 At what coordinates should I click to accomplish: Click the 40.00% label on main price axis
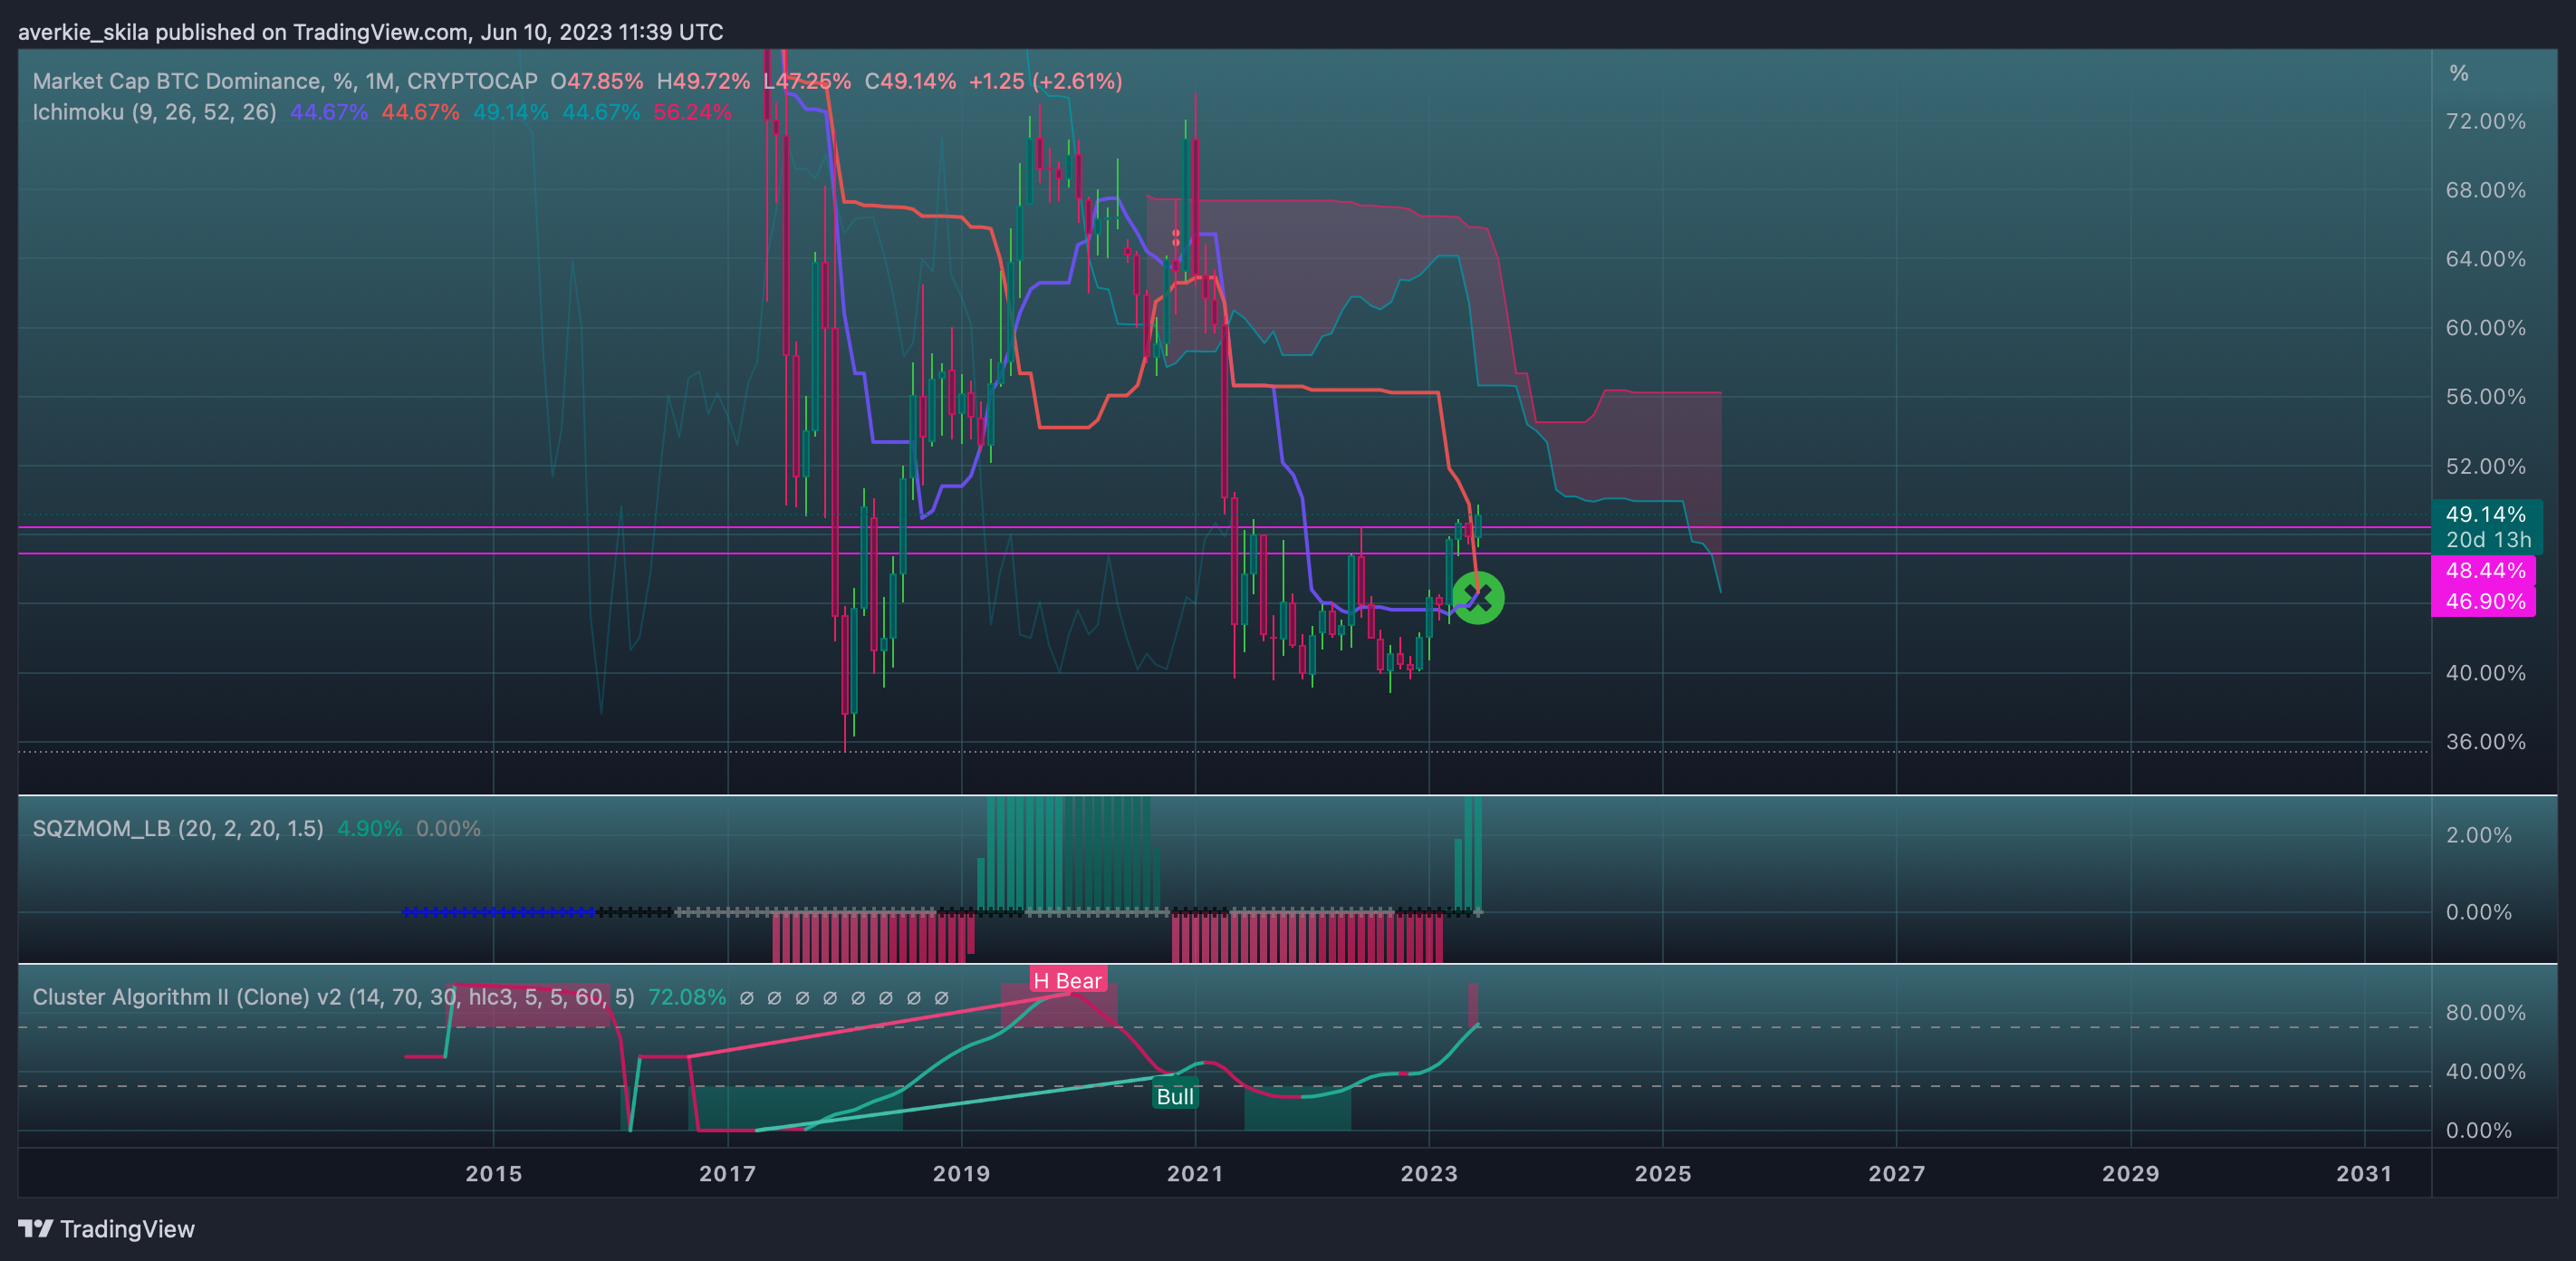point(2486,674)
